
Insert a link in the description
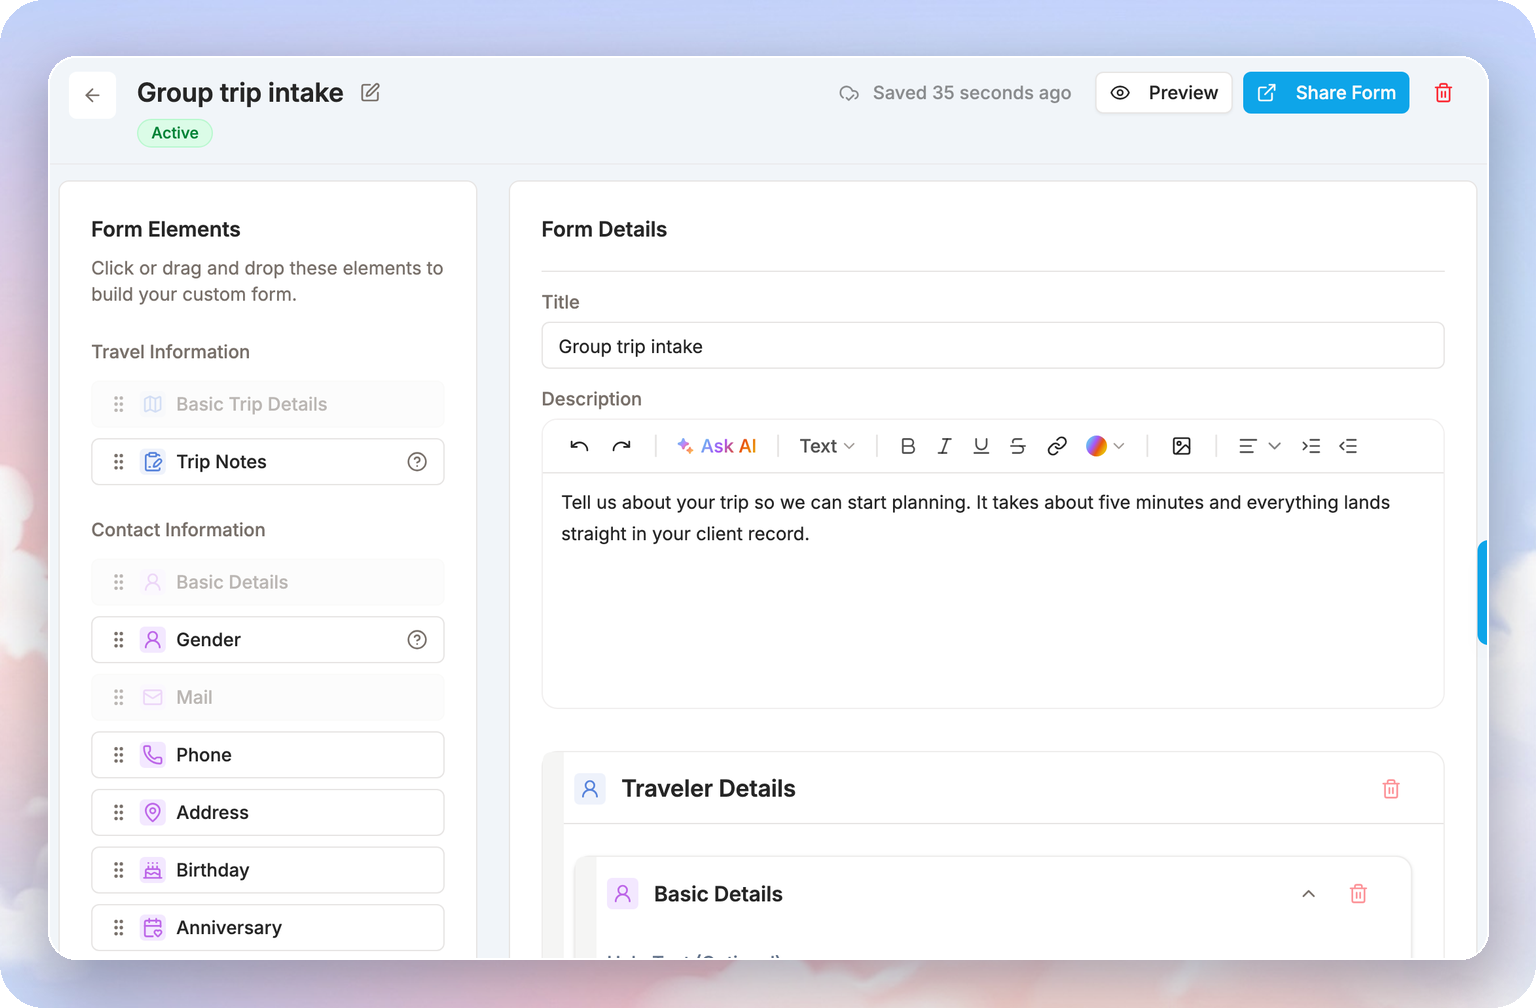(x=1057, y=446)
